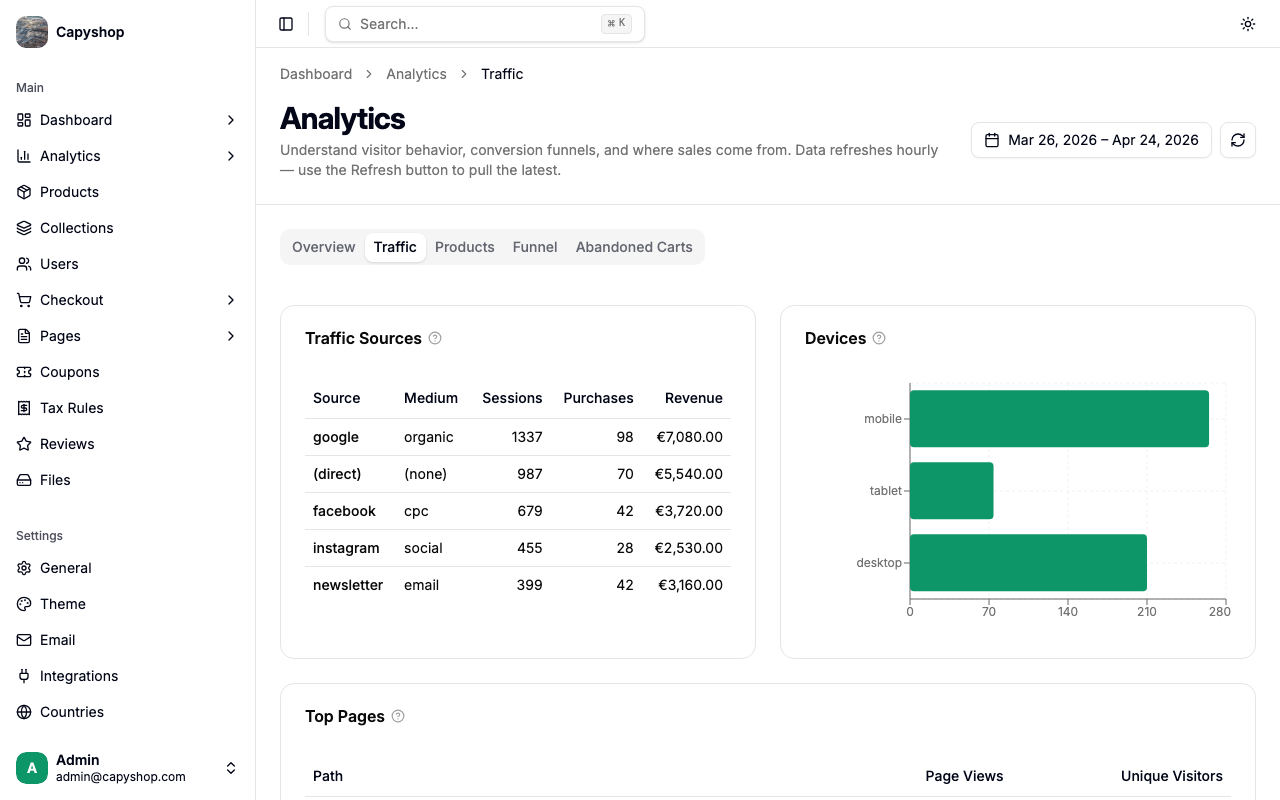Show Top Pages help tooltip icon

pos(398,716)
